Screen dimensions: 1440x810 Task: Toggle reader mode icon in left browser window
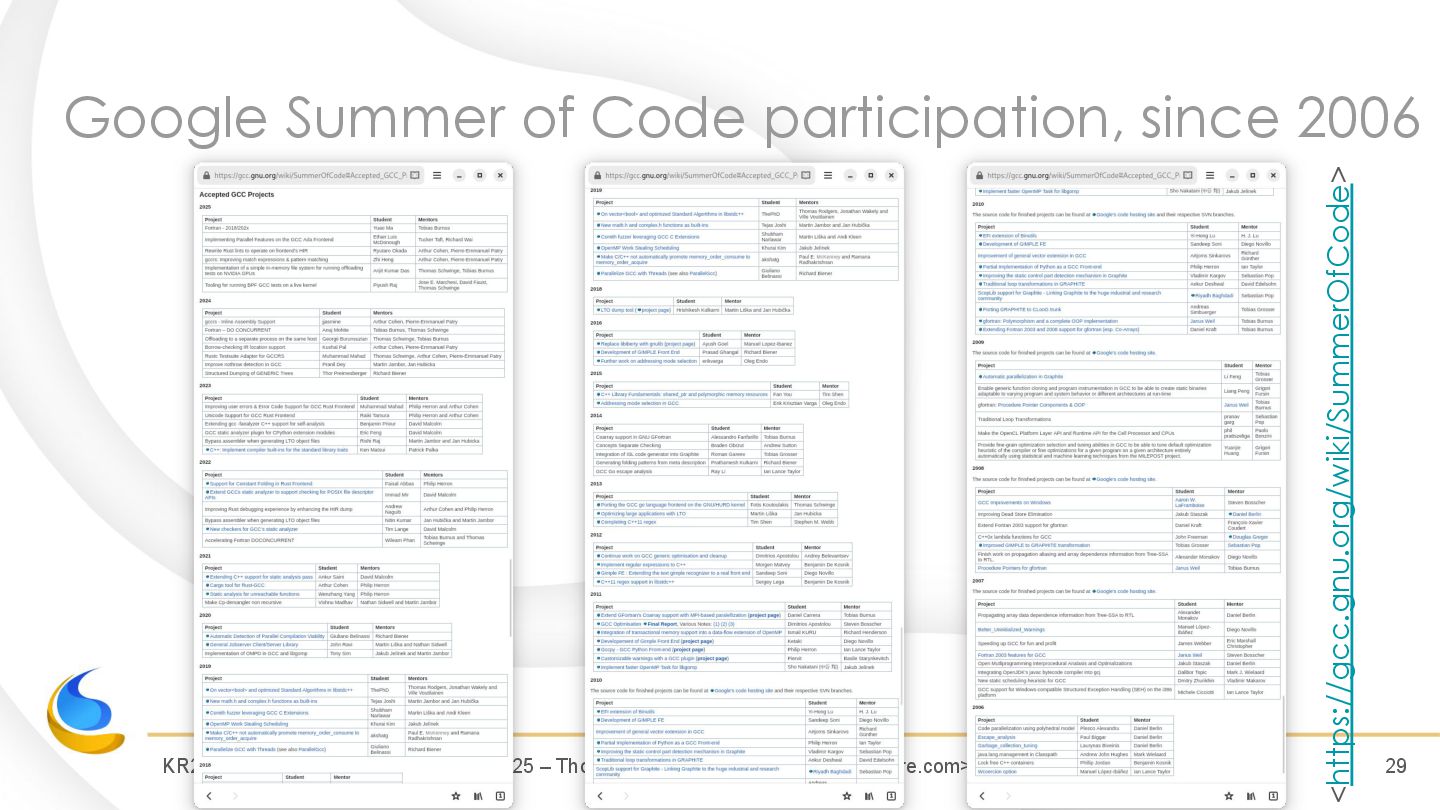(415, 175)
